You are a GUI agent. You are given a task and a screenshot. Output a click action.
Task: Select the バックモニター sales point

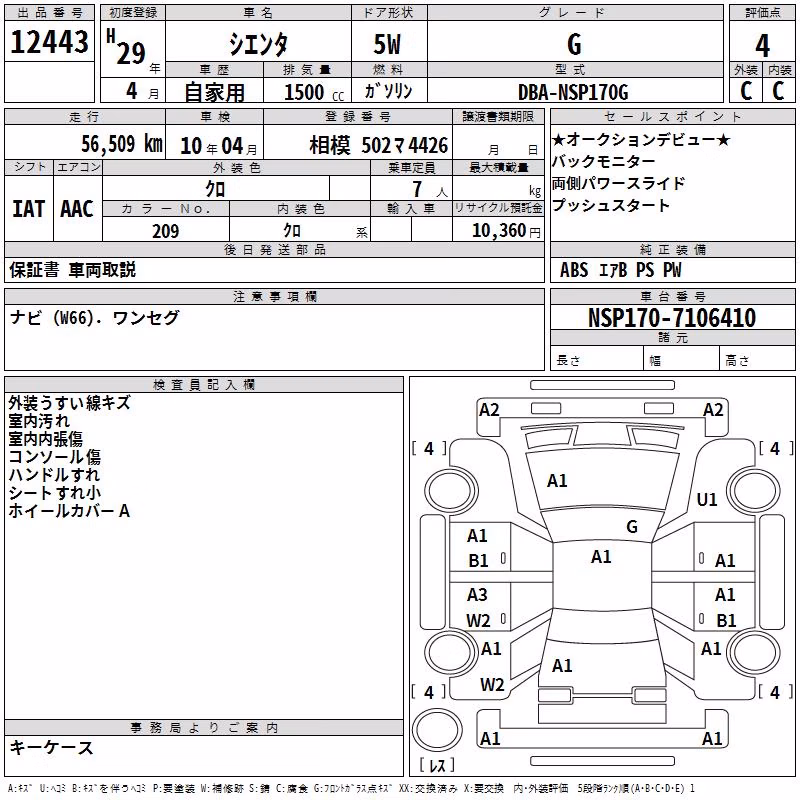pos(604,161)
